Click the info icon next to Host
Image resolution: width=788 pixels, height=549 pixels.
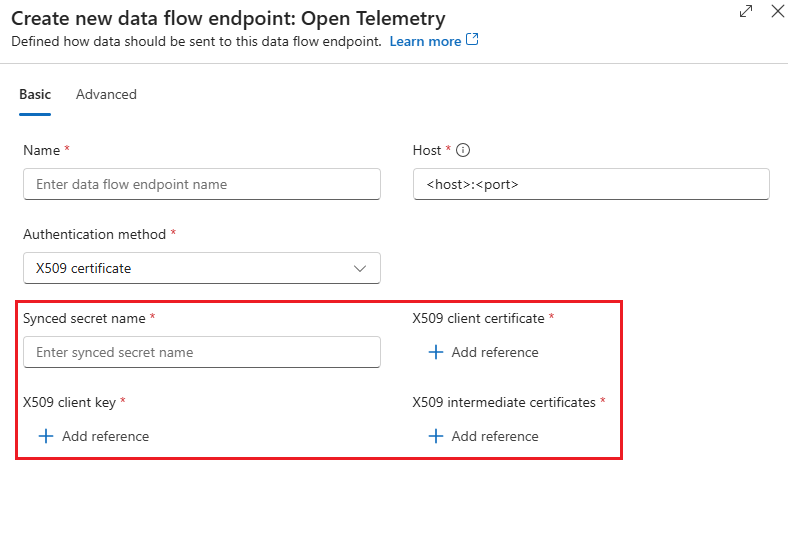pos(463,150)
